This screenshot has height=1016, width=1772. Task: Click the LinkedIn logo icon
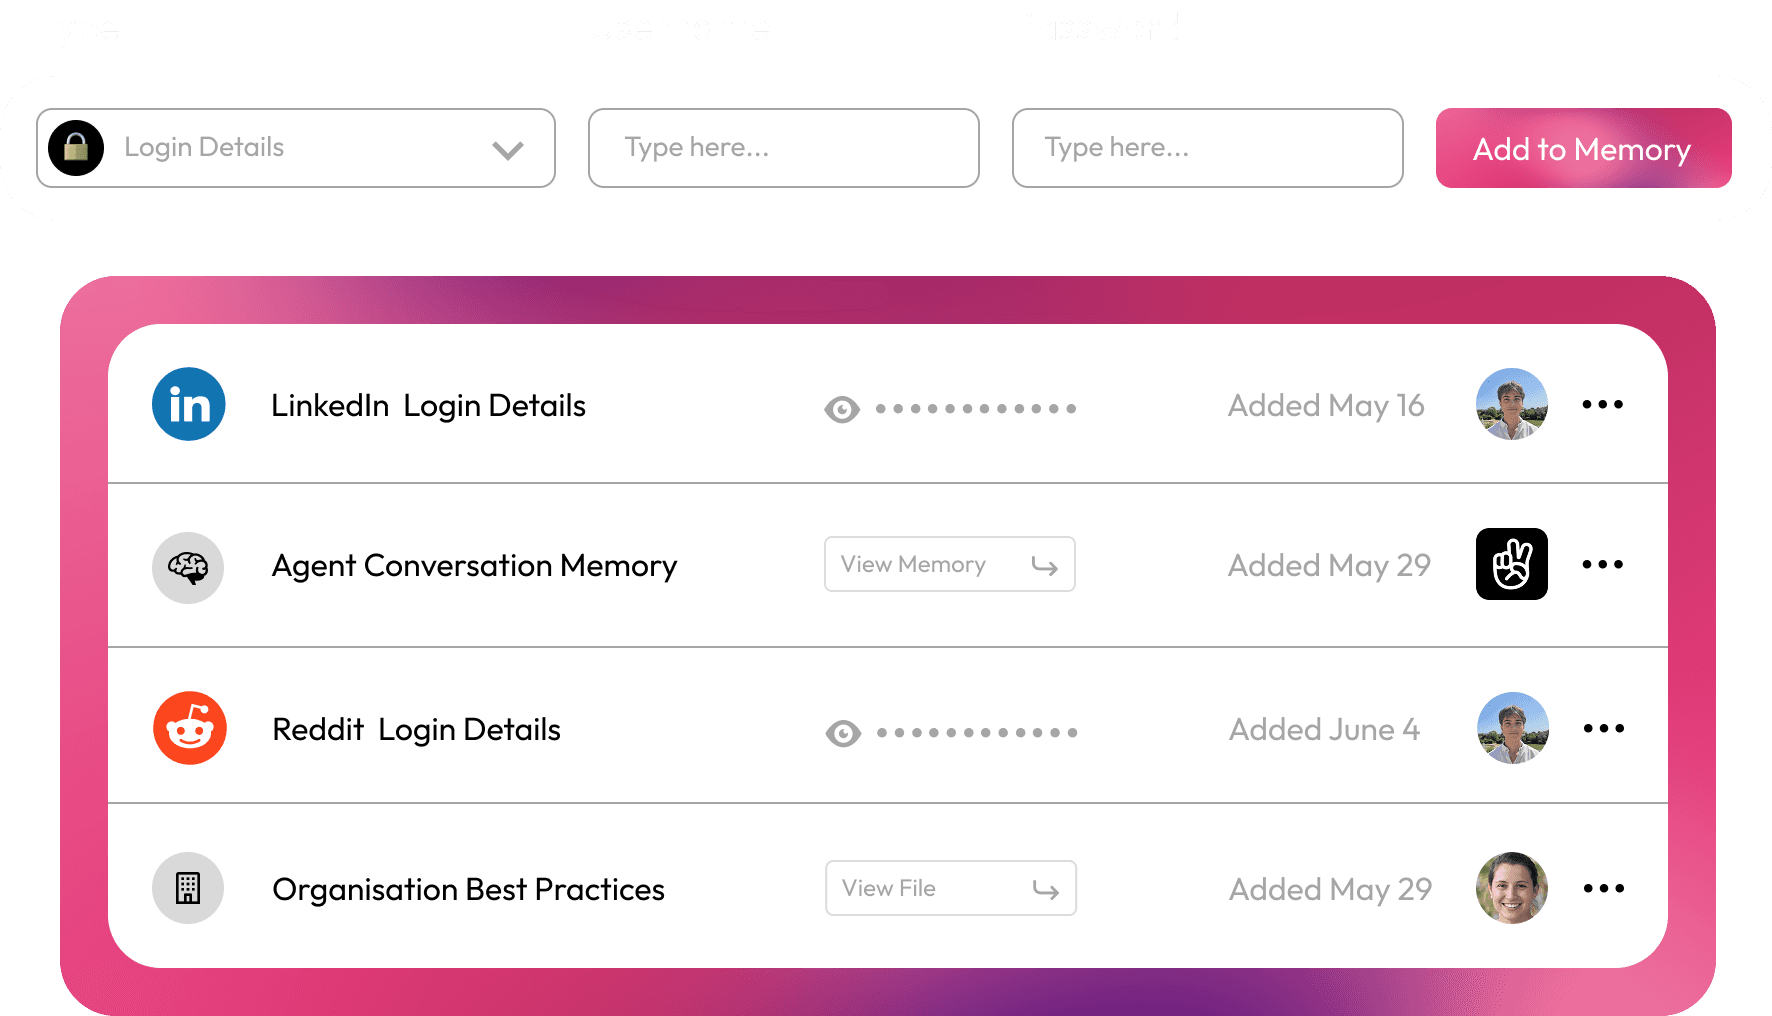(188, 405)
